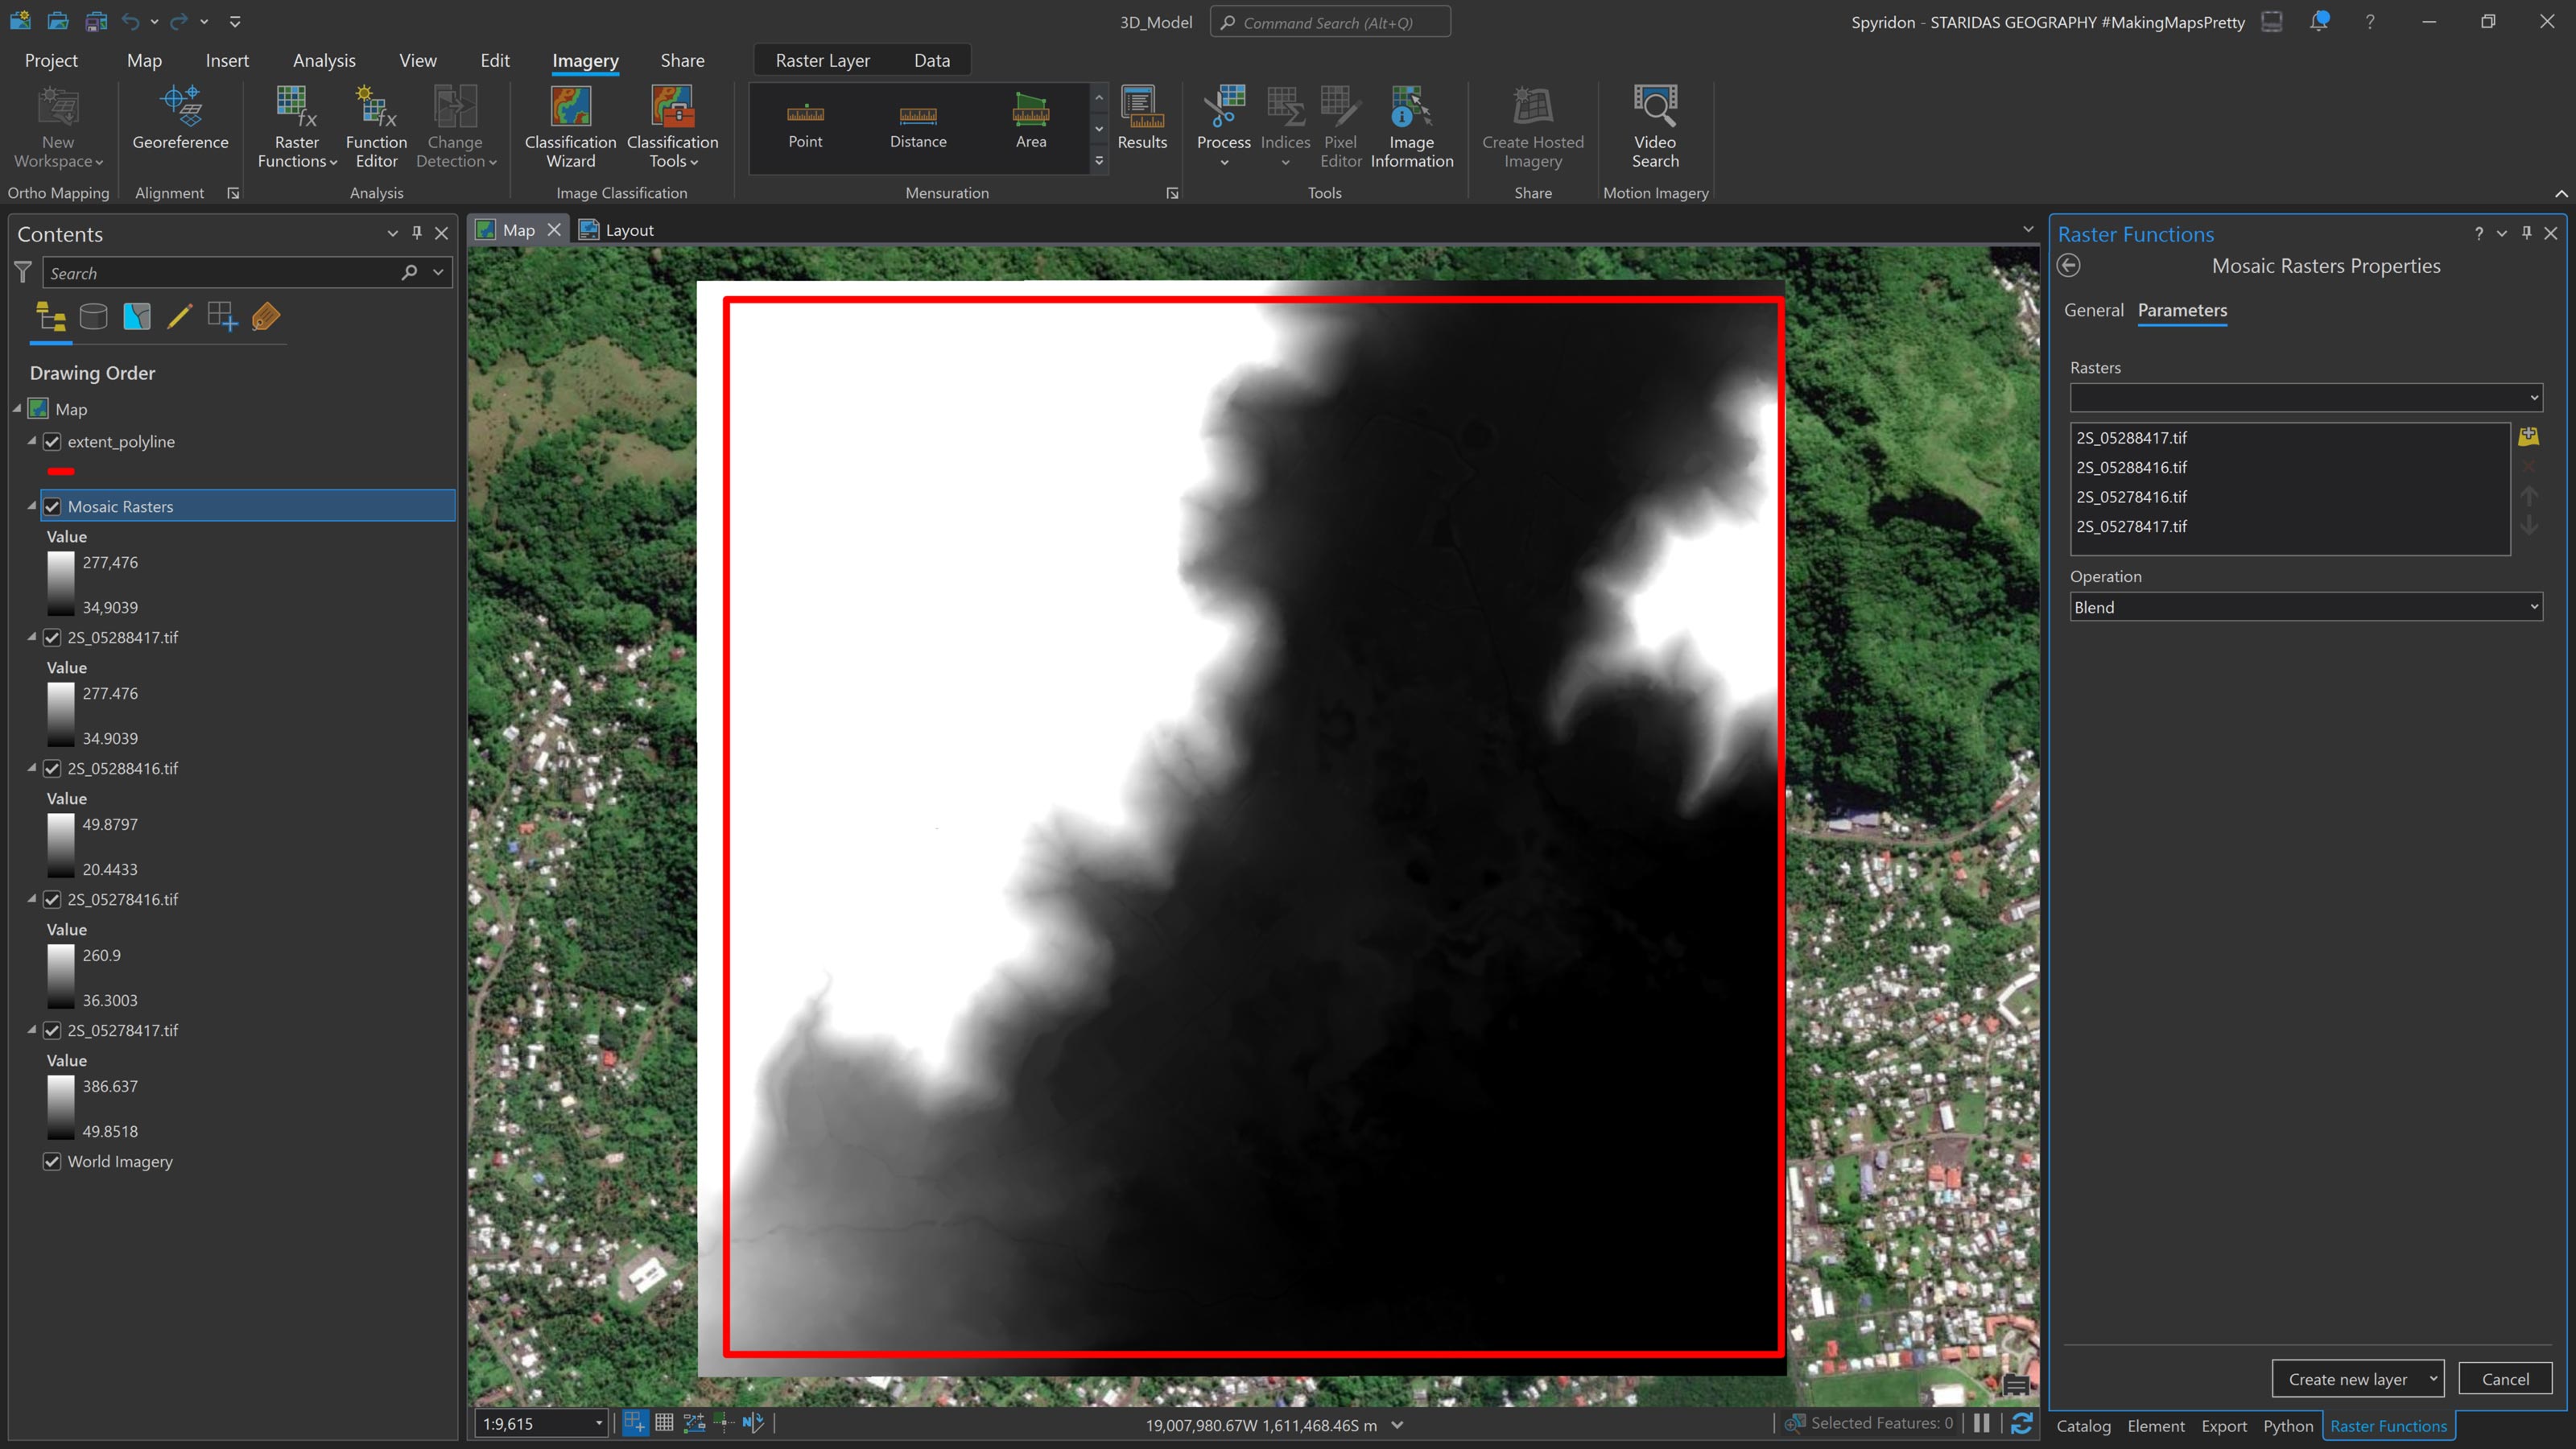Toggle grid display in status bar
The width and height of the screenshot is (2576, 1449).
(x=664, y=1423)
